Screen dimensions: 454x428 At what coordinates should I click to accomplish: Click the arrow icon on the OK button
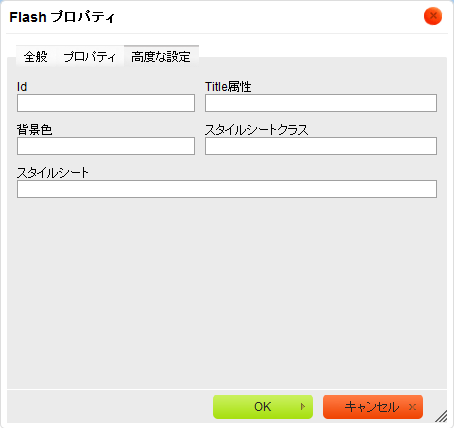coord(303,407)
